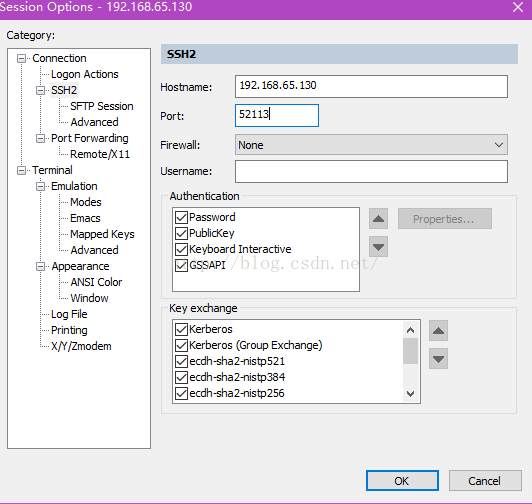Open the Log File category
Image resolution: width=532 pixels, height=504 pixels.
(x=69, y=315)
